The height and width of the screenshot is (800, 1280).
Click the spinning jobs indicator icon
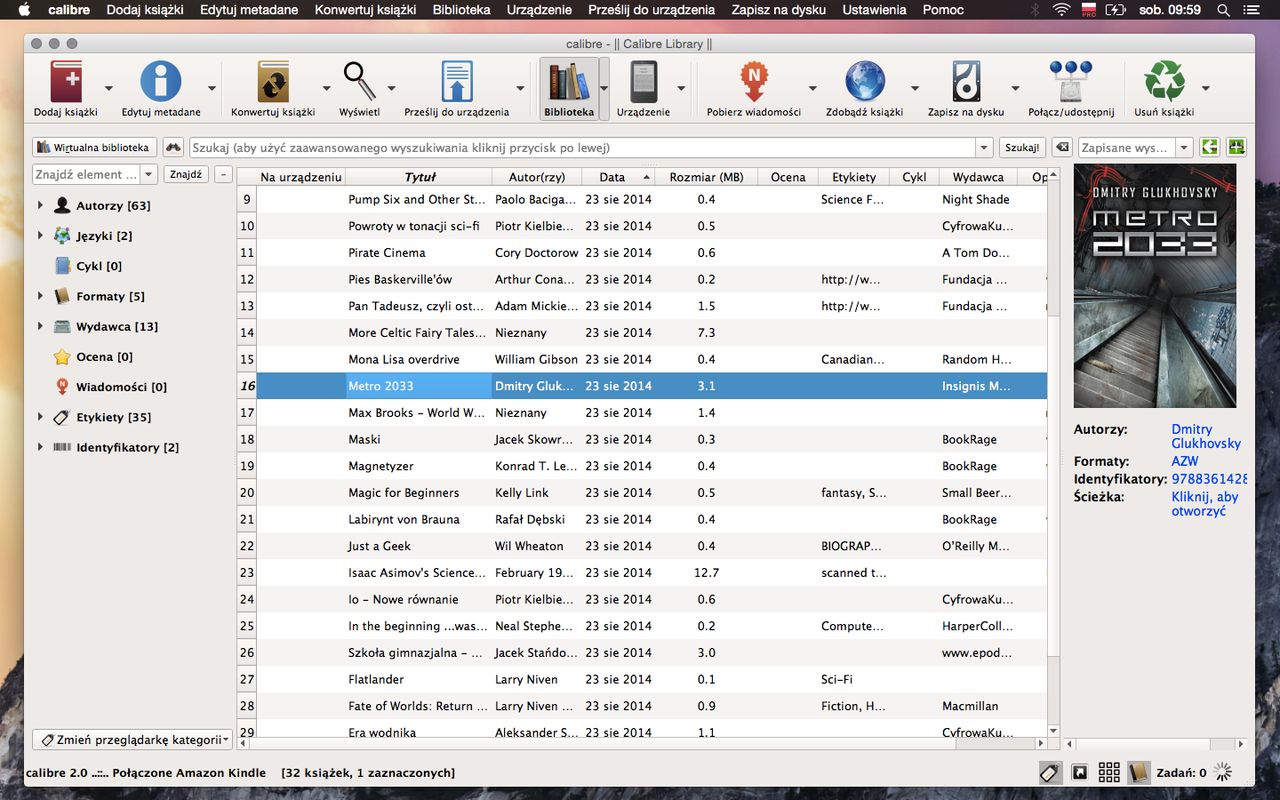(1222, 772)
